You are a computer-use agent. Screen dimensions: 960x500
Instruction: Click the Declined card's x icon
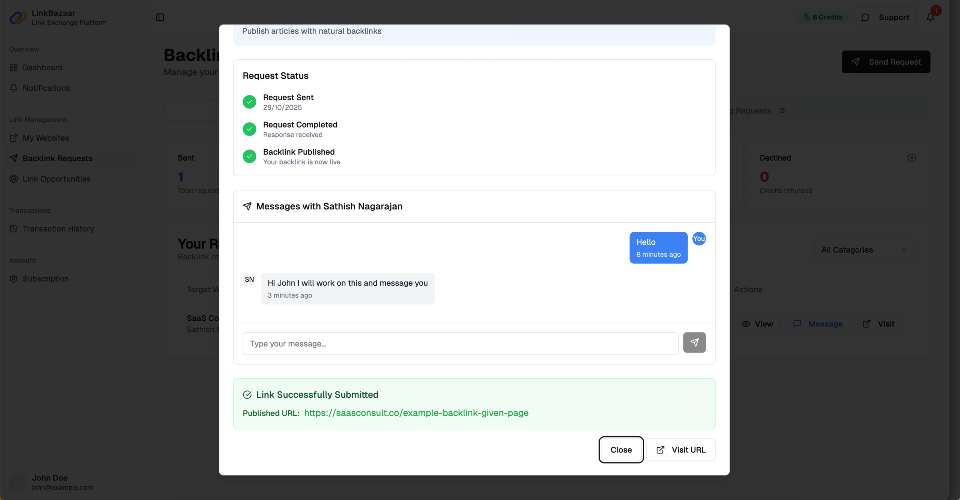pyautogui.click(x=912, y=158)
